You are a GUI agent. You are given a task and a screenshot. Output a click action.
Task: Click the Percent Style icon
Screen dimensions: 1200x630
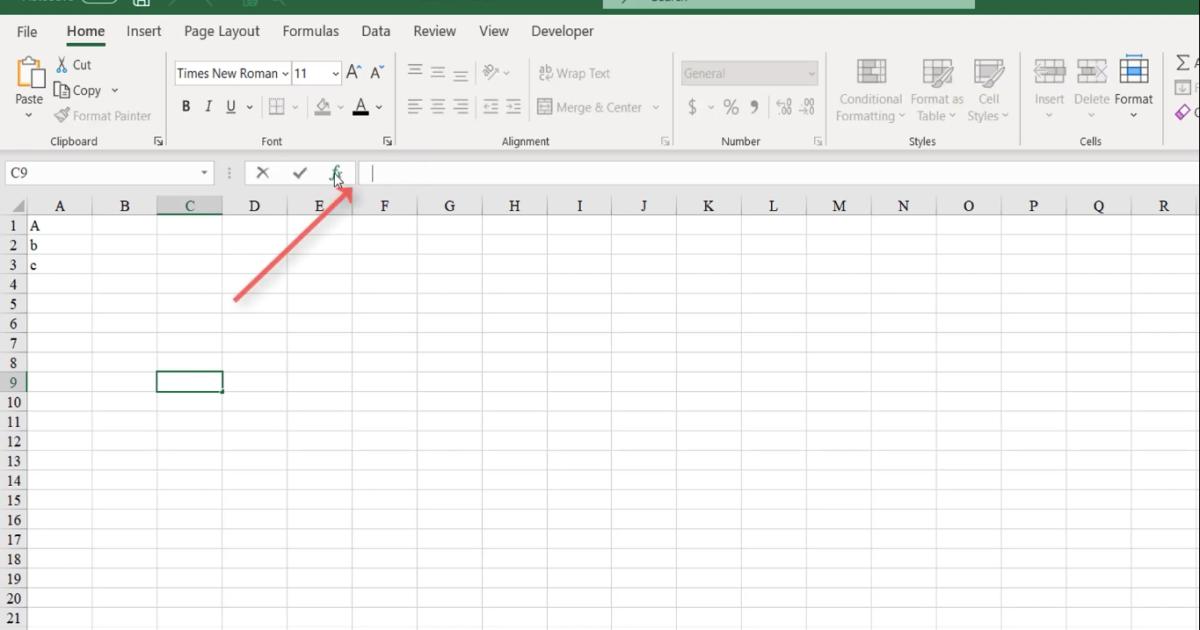[x=730, y=106]
